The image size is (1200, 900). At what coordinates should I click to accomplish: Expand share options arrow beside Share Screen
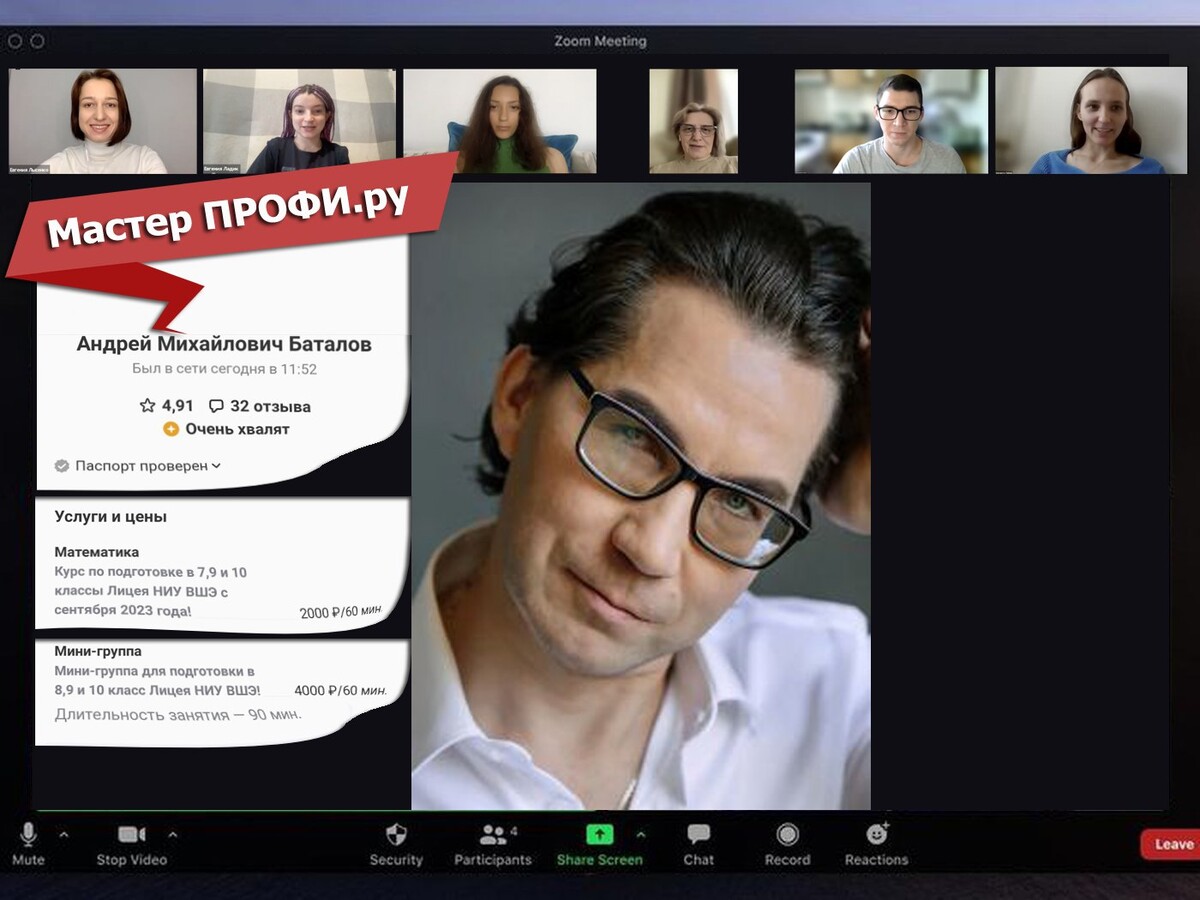coord(641,834)
